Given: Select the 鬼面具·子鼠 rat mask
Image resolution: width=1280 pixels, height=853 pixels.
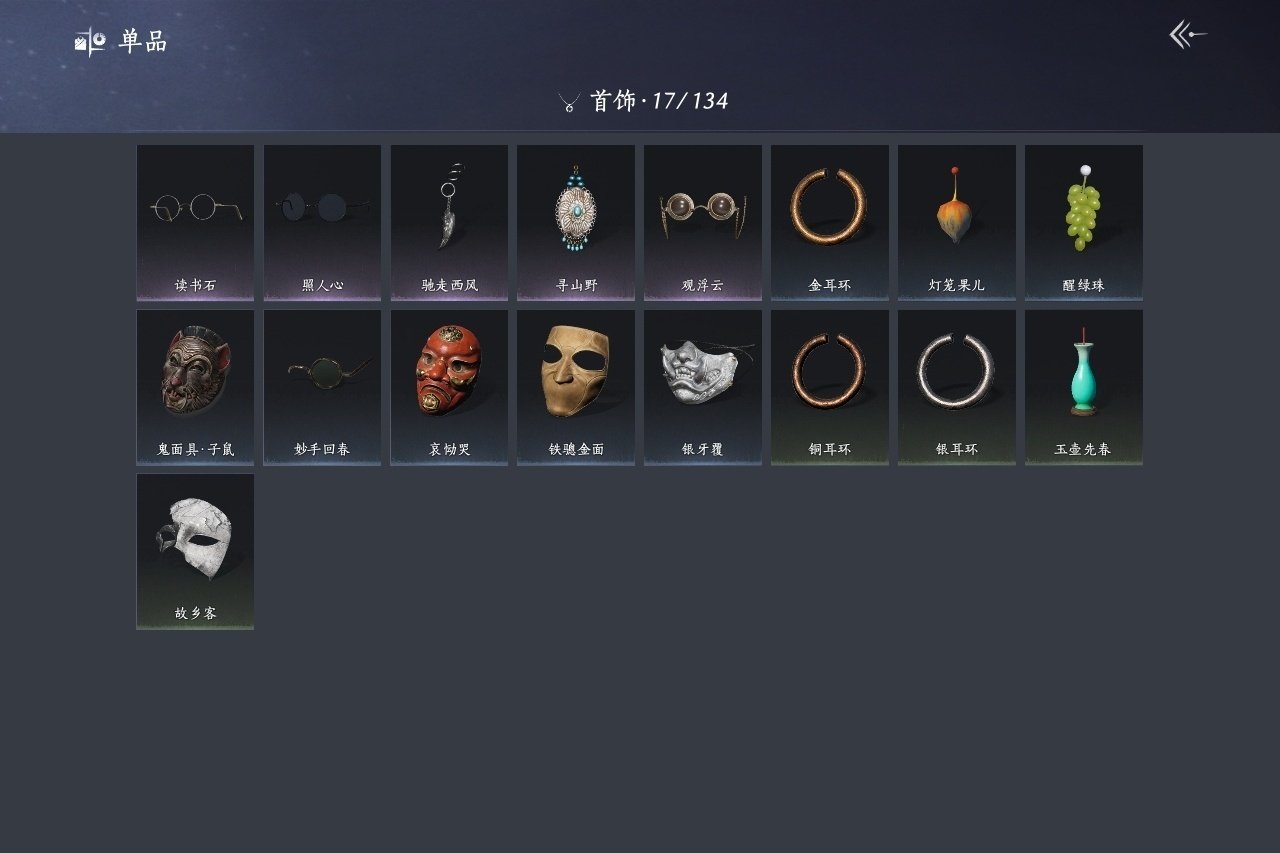Looking at the screenshot, I should tap(195, 387).
